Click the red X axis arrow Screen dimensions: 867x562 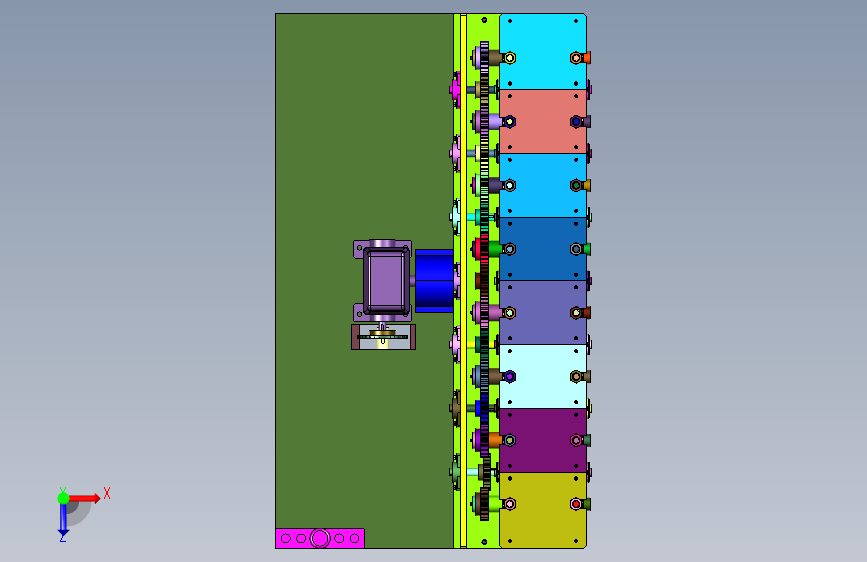coord(85,498)
